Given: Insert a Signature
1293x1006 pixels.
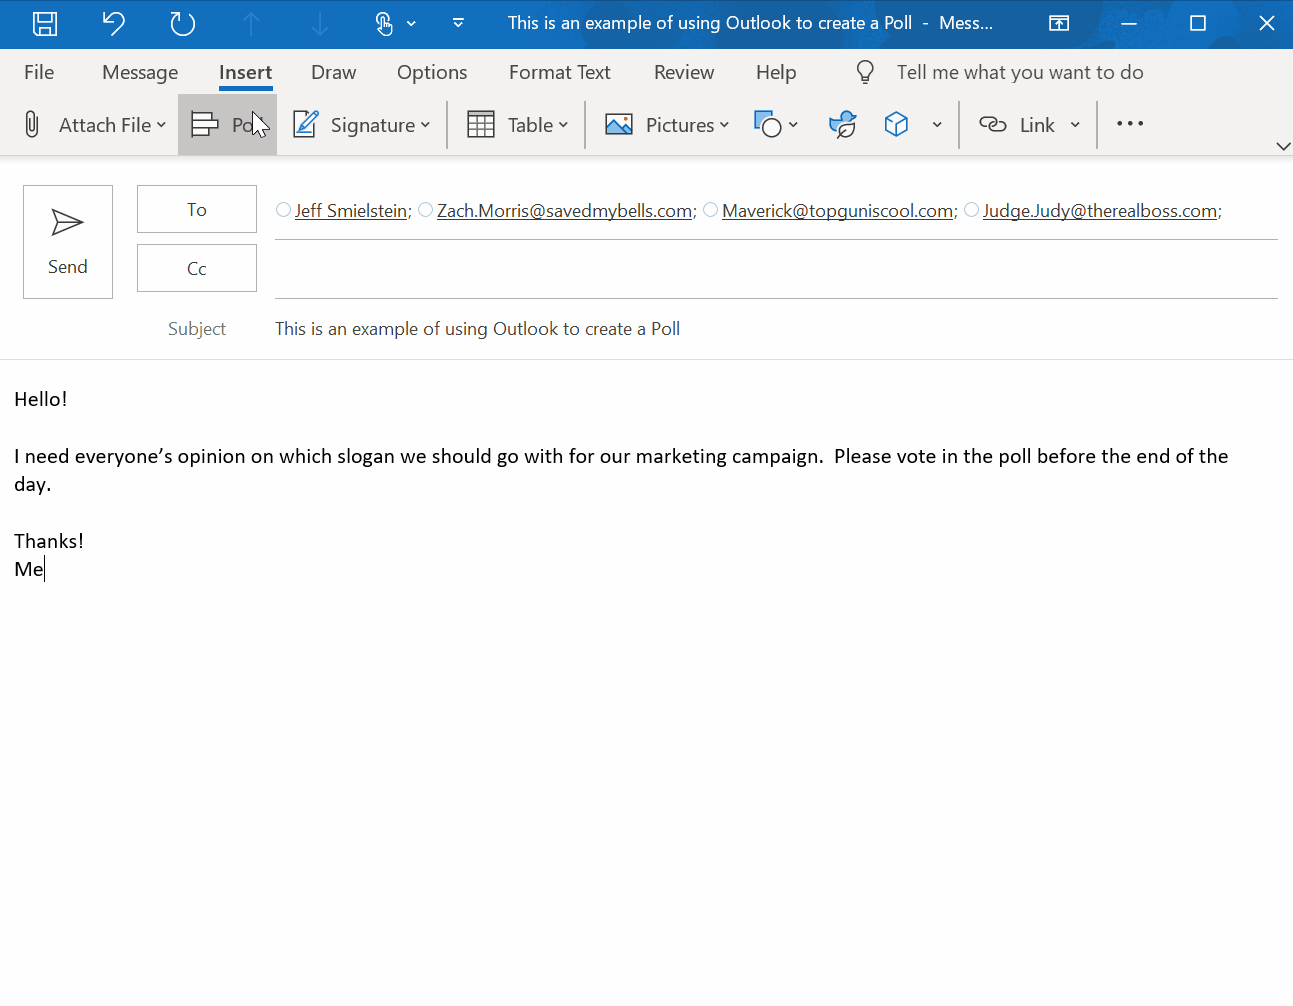Looking at the screenshot, I should click(358, 124).
